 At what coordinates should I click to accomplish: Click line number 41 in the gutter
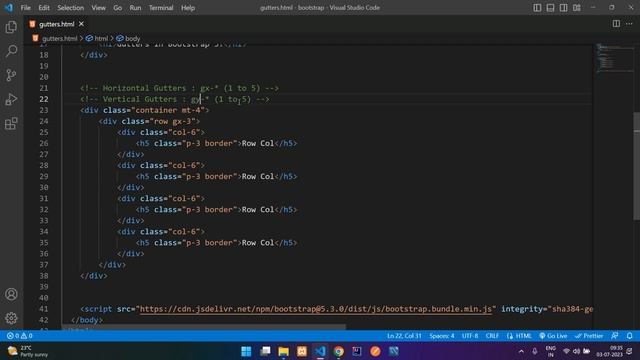pos(44,309)
